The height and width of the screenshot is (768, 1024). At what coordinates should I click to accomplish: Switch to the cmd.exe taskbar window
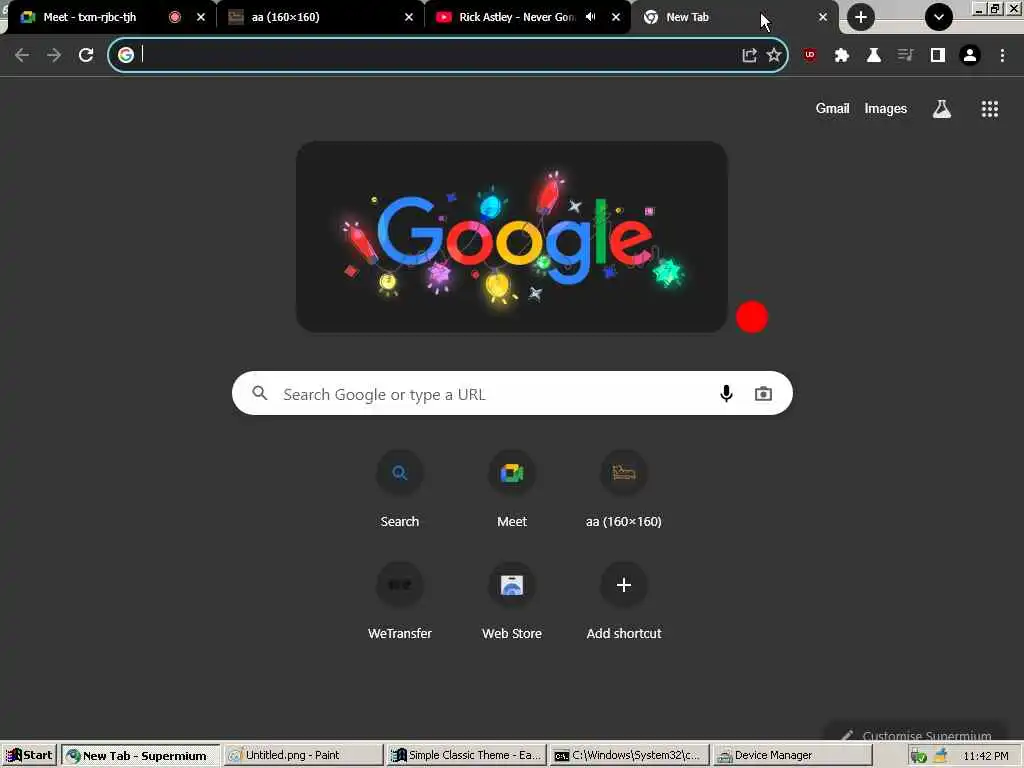[x=628, y=756]
